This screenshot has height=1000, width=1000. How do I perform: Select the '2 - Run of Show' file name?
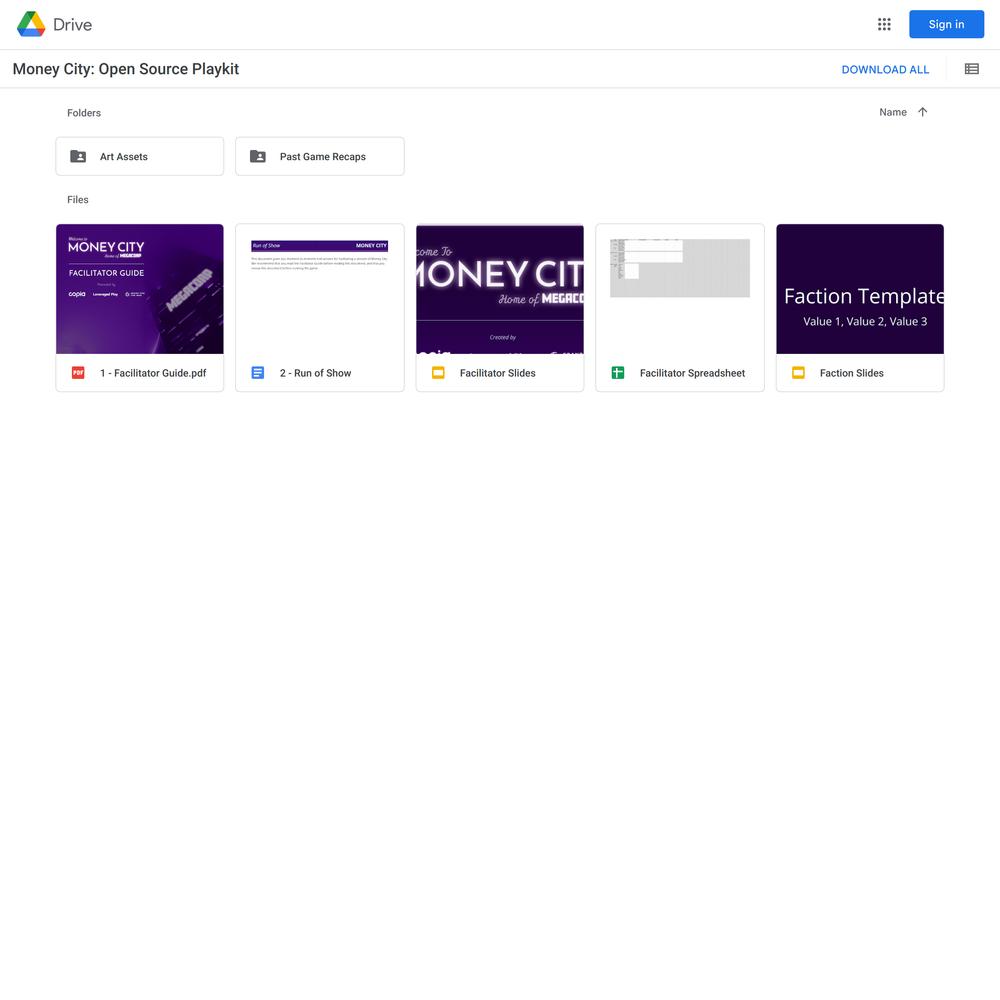315,373
